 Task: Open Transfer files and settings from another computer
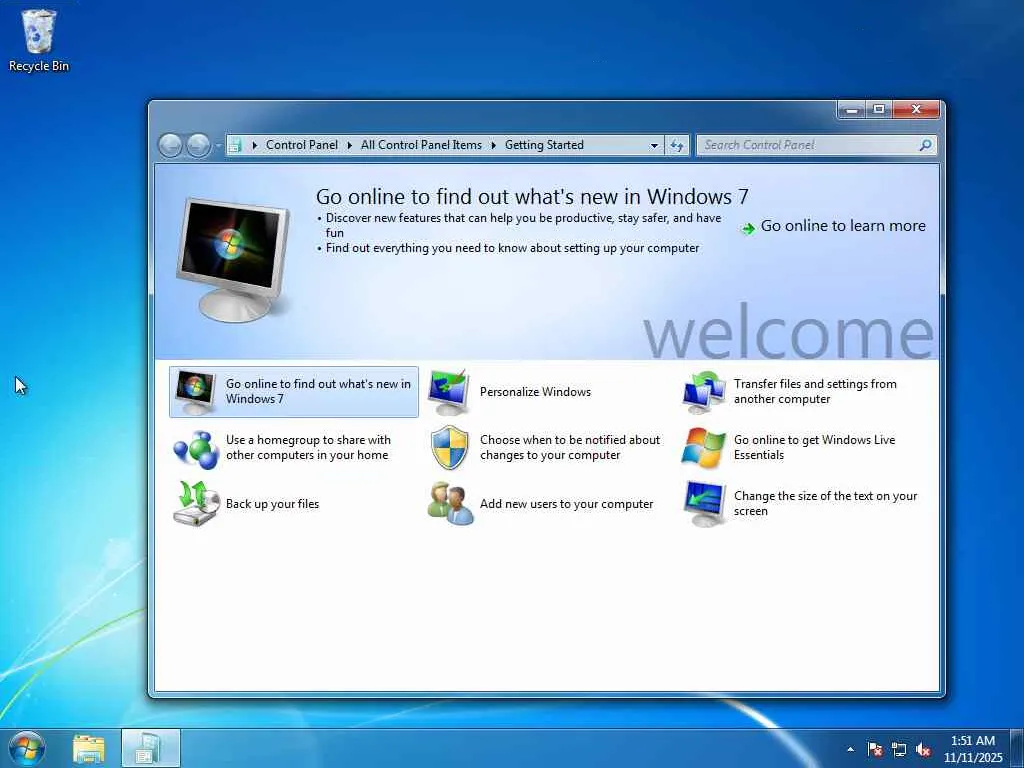814,391
